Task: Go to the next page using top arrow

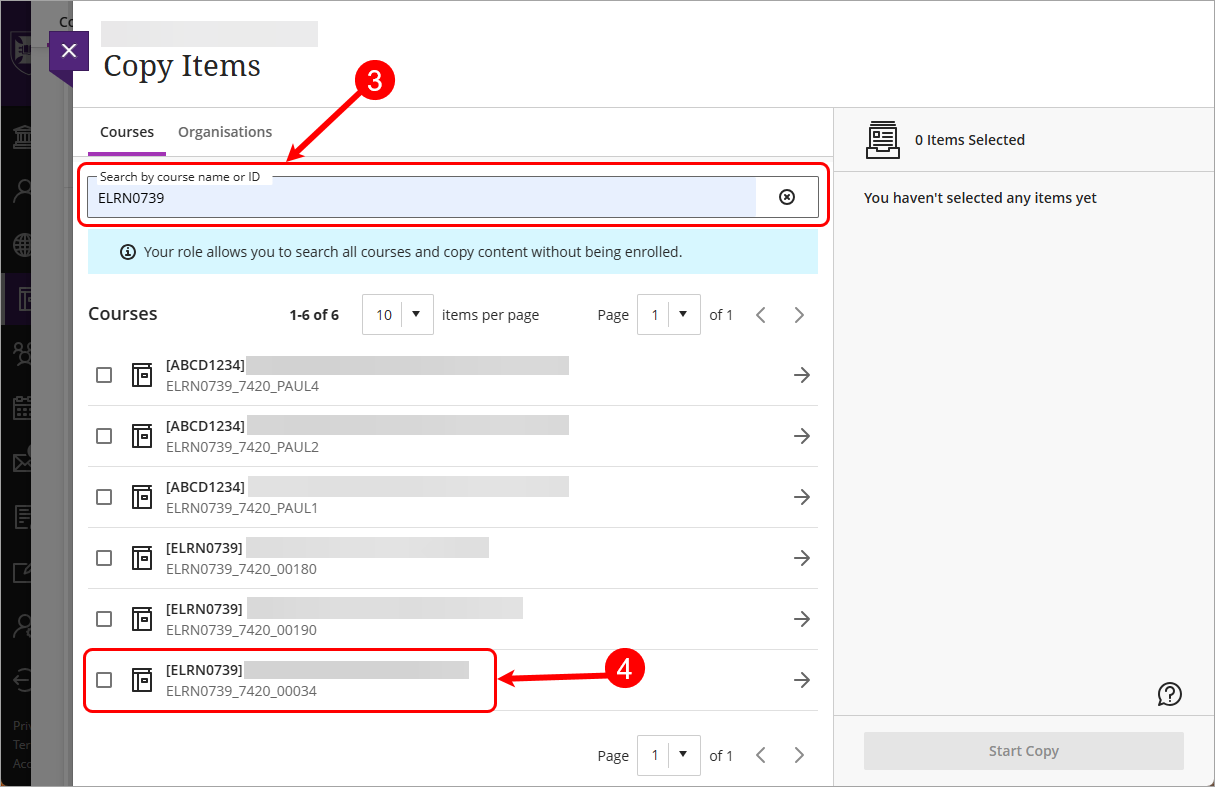Action: (799, 315)
